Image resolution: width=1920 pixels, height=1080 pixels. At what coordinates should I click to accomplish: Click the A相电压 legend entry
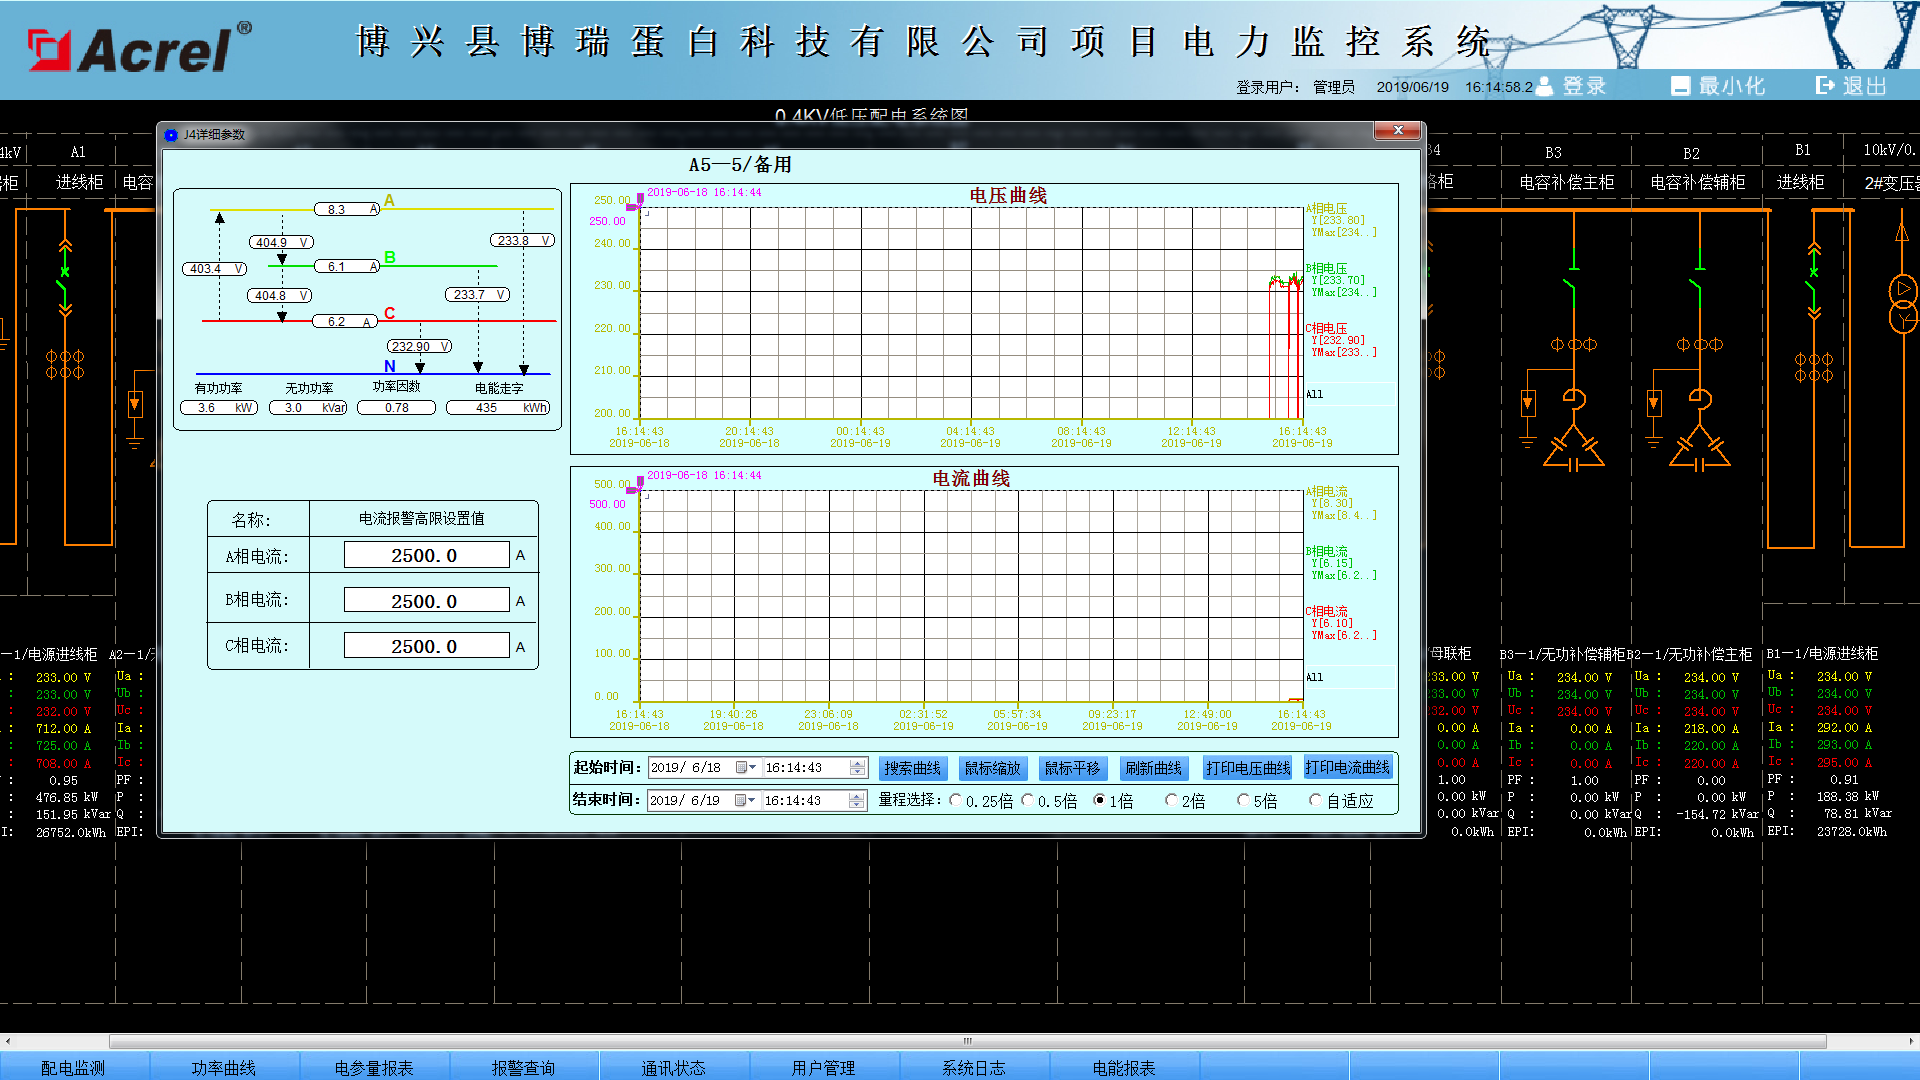[1341, 220]
